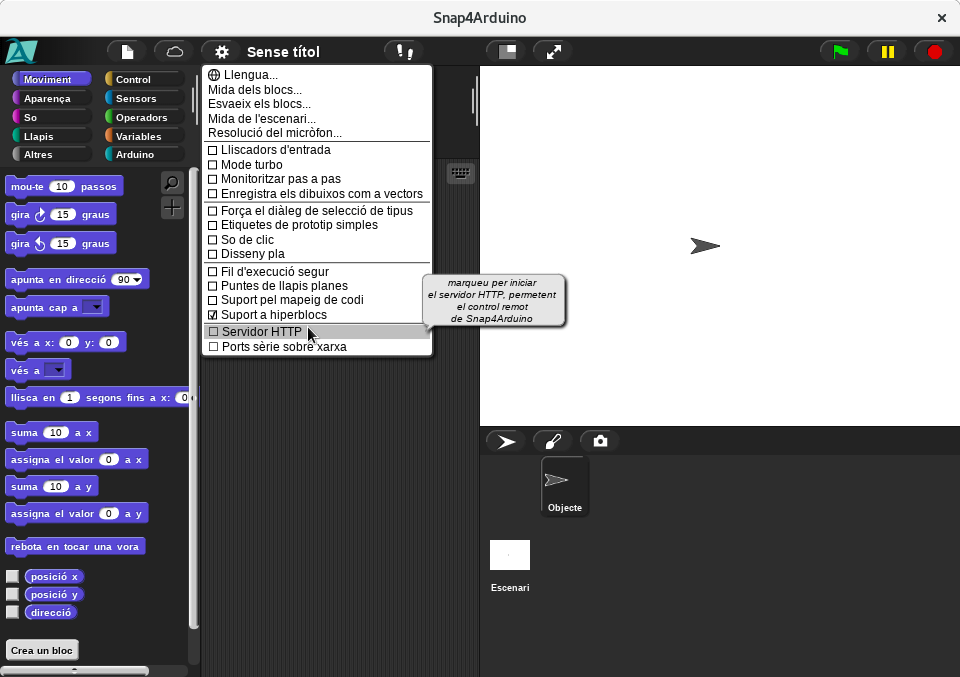Open direction dropdown in apunta en direcció block
This screenshot has width=960, height=677.
[137, 280]
